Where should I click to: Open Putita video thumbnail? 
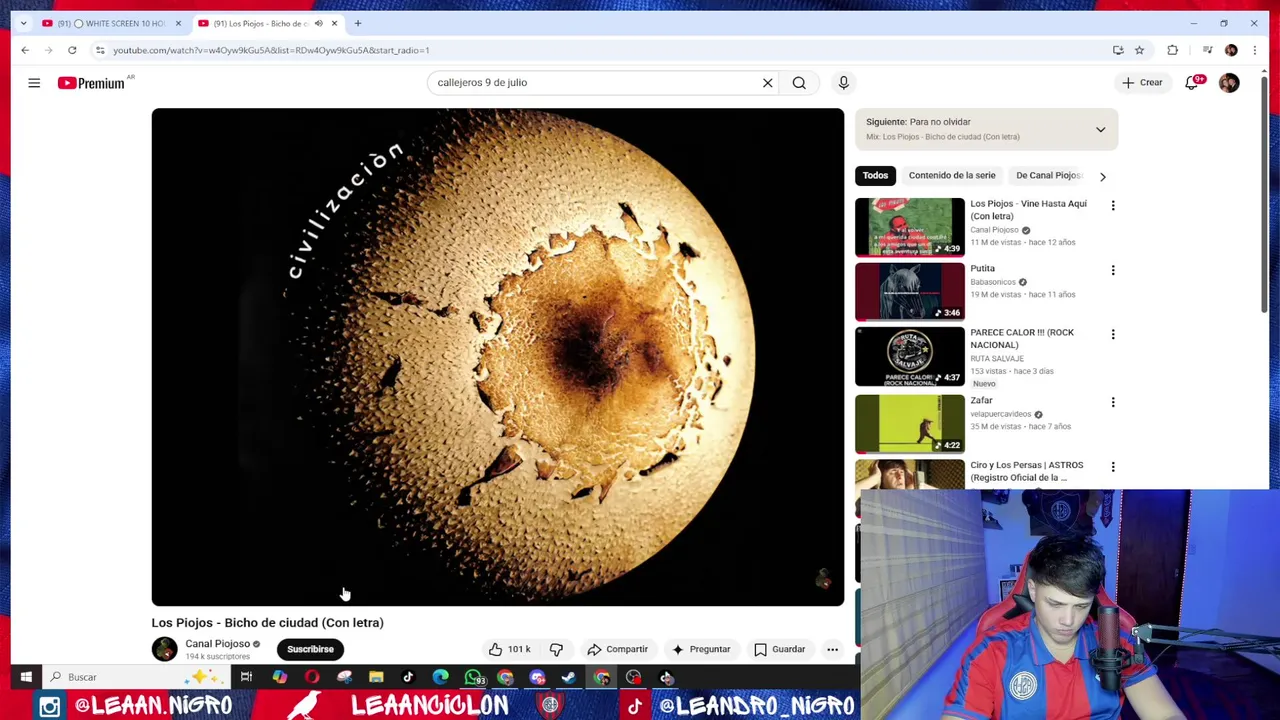(910, 291)
